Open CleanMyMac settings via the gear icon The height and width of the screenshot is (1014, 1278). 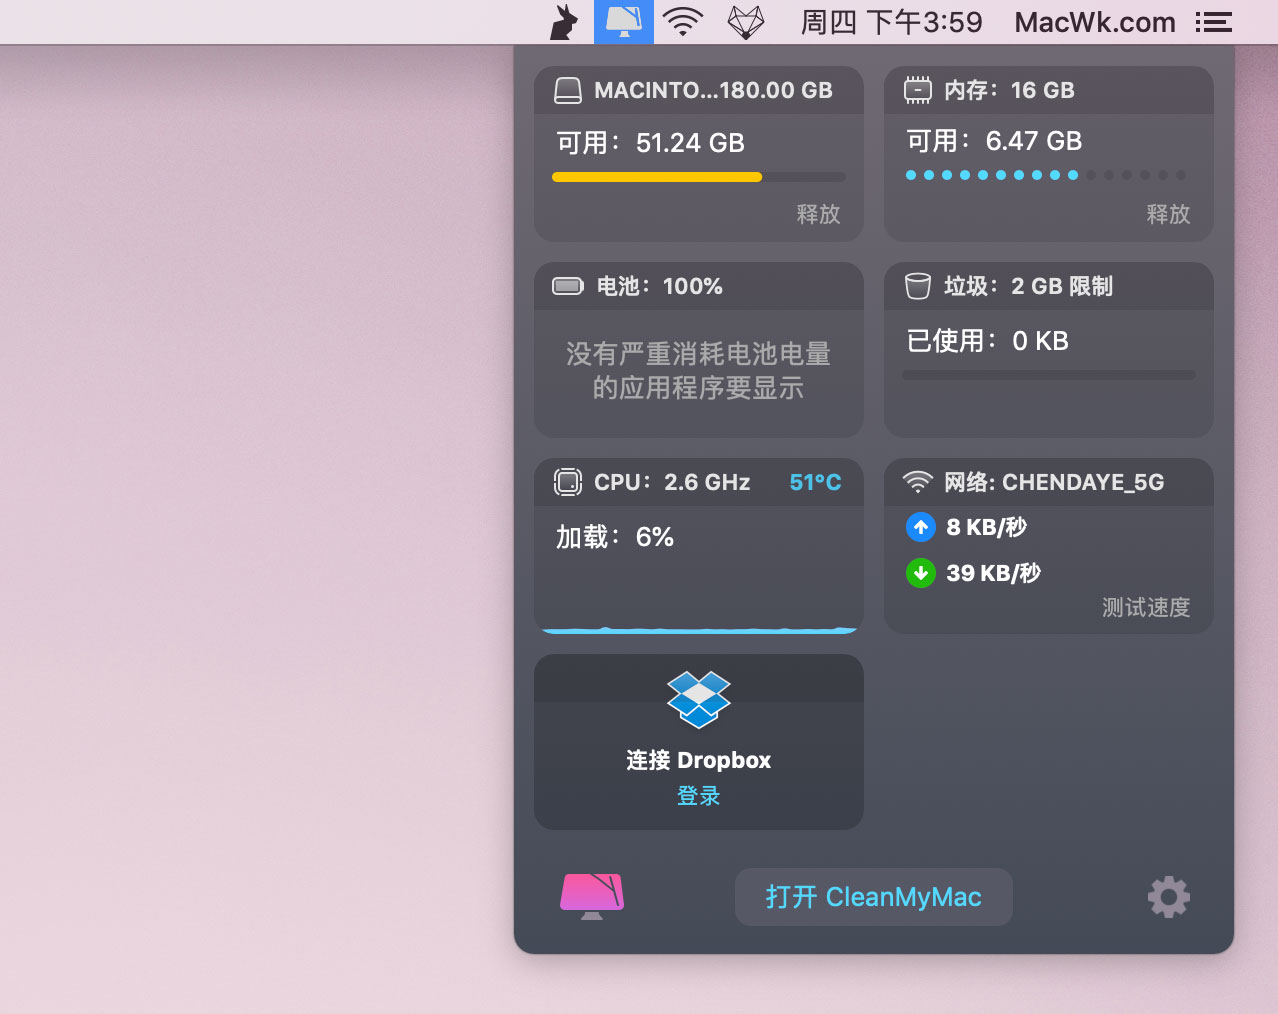click(1168, 897)
